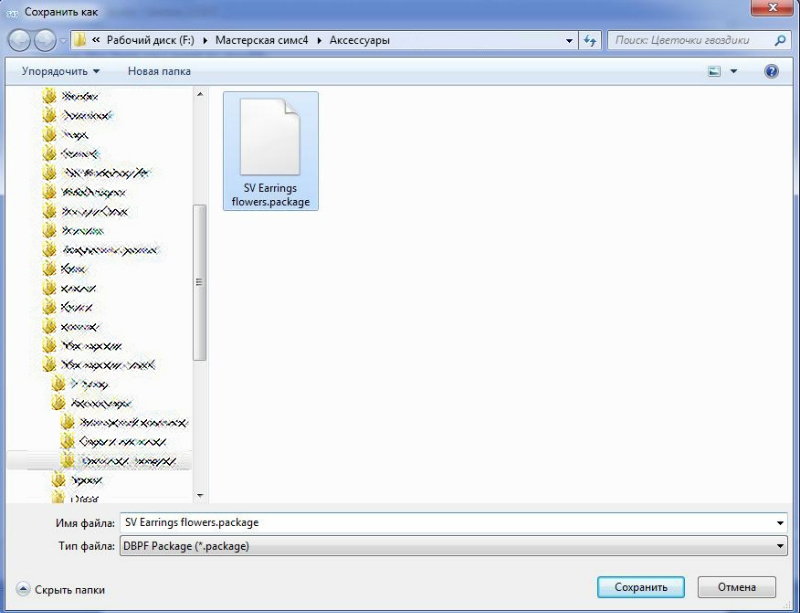Click the Мастерская симс4 breadcrumb segment

coord(264,41)
